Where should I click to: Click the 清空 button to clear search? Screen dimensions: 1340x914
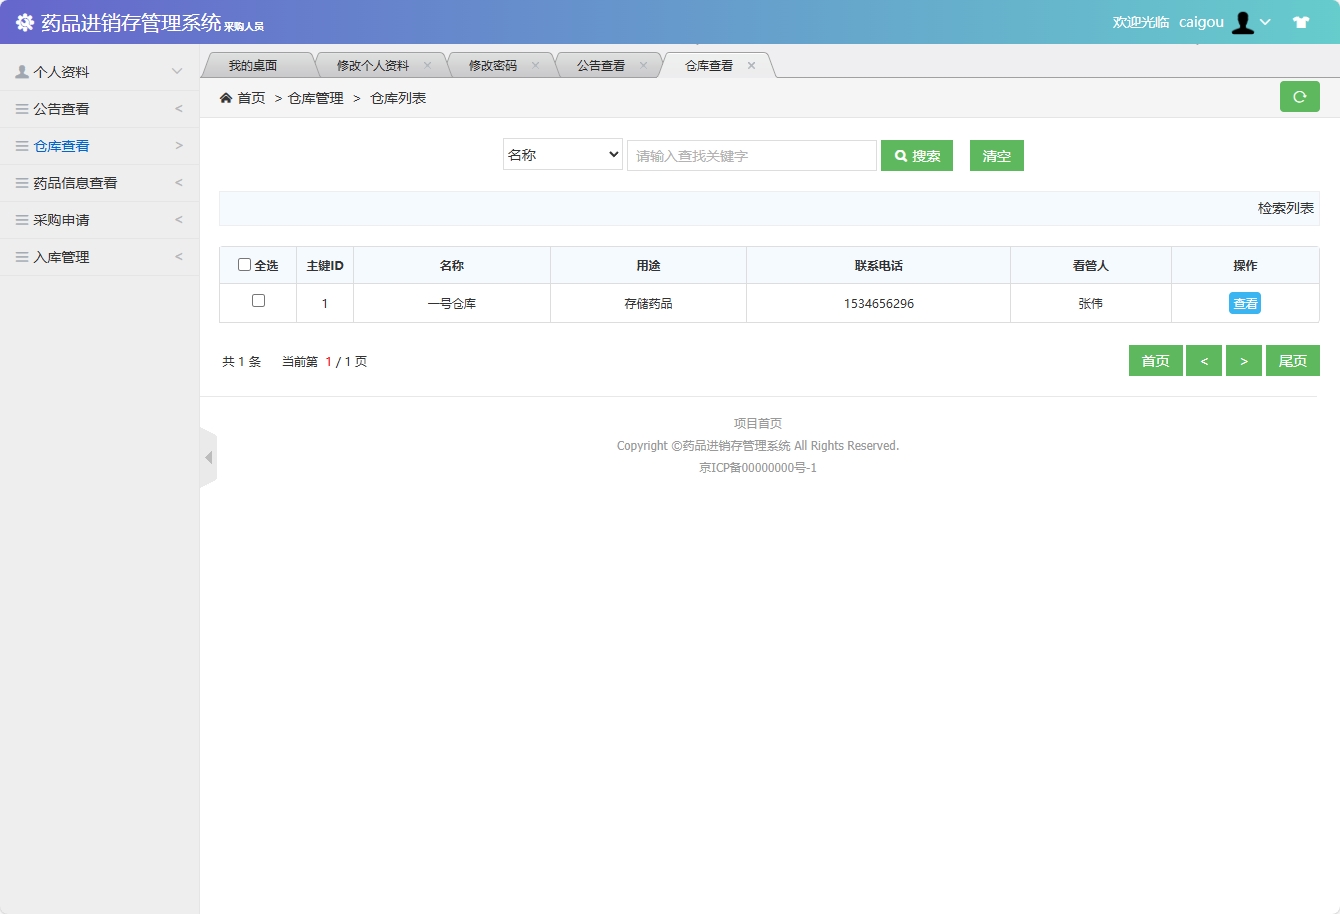[996, 155]
